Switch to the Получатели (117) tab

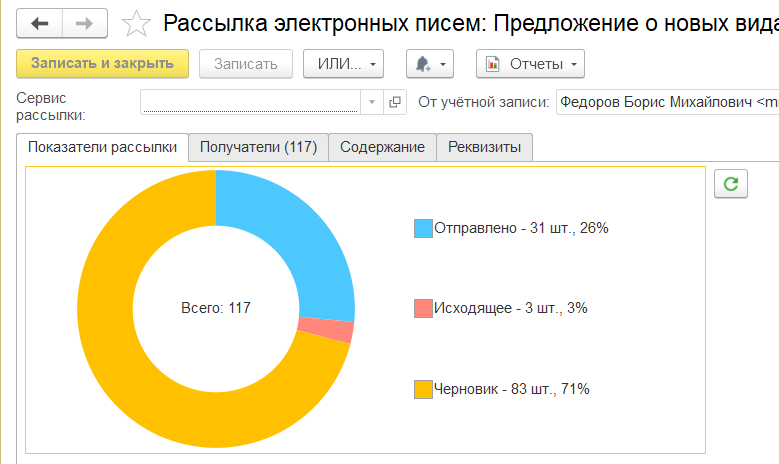point(258,147)
